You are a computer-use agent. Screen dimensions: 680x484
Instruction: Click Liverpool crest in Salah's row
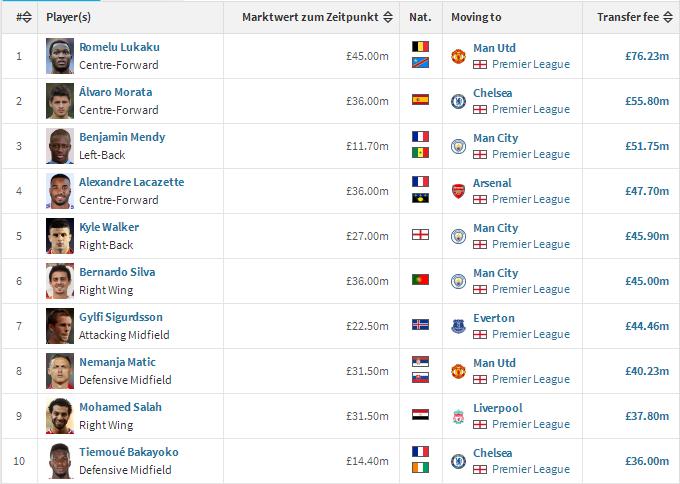tap(458, 416)
